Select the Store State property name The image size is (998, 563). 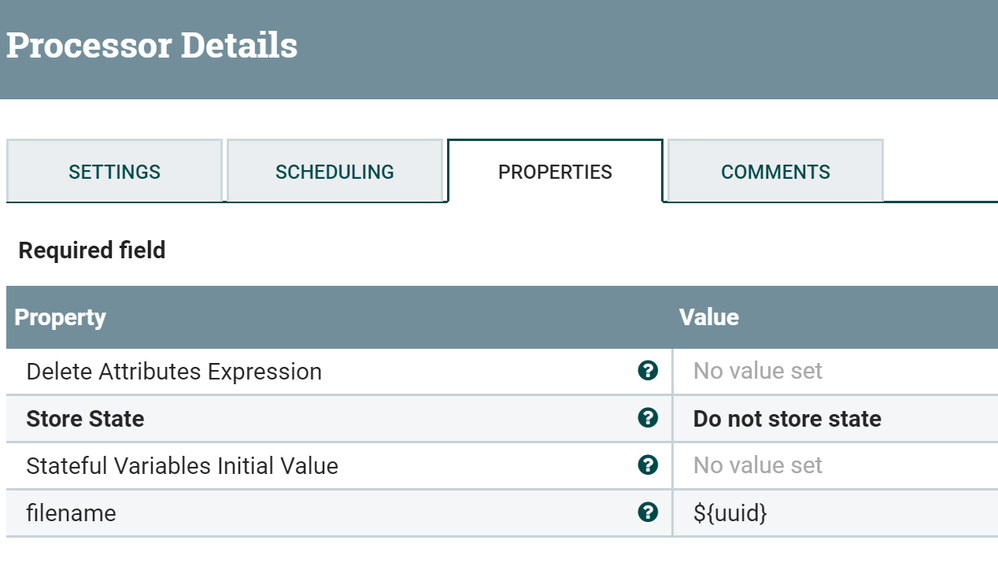point(85,419)
